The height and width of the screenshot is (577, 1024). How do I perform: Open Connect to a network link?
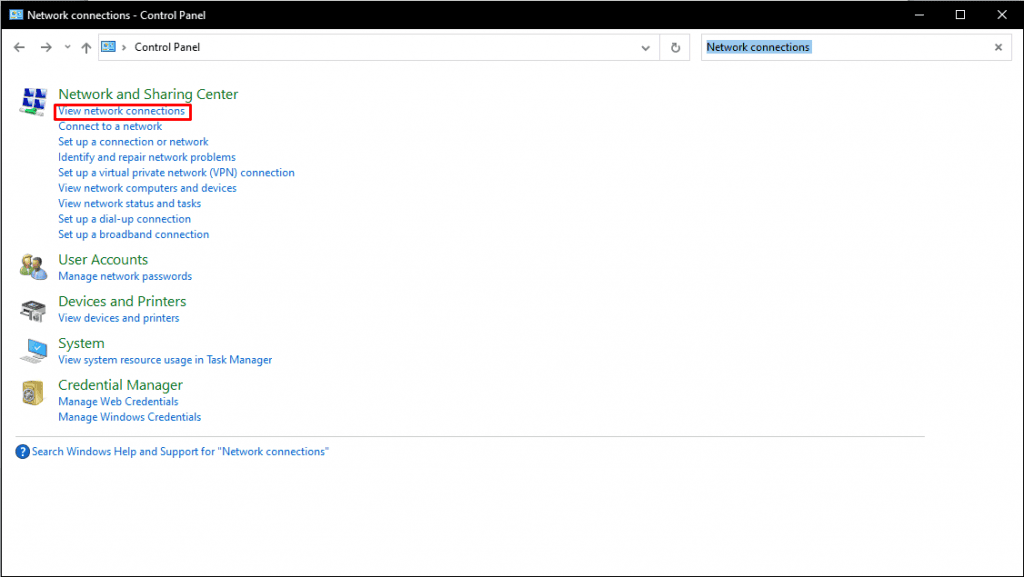pyautogui.click(x=110, y=127)
